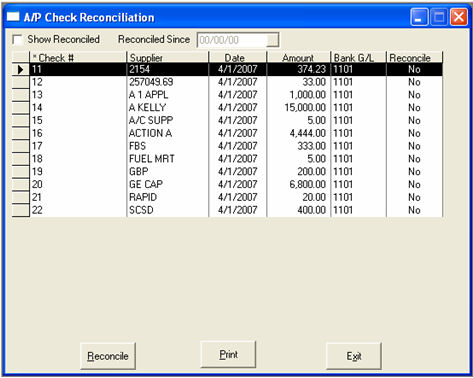Click amount 4,444.00 cell
The height and width of the screenshot is (378, 473).
(x=299, y=133)
